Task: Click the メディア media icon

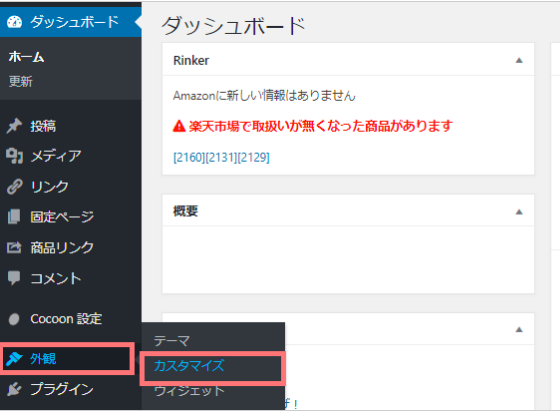Action: click(14, 156)
